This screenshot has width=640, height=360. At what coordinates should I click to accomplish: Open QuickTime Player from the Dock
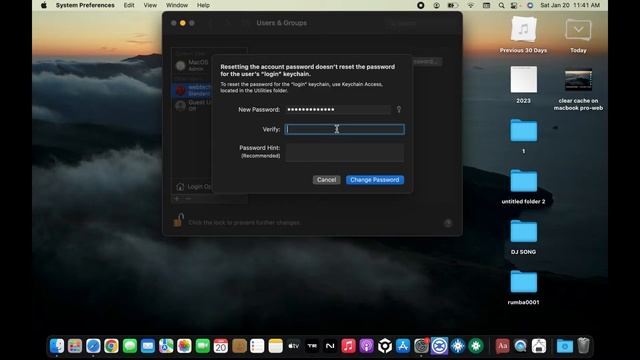pyautogui.click(x=520, y=346)
